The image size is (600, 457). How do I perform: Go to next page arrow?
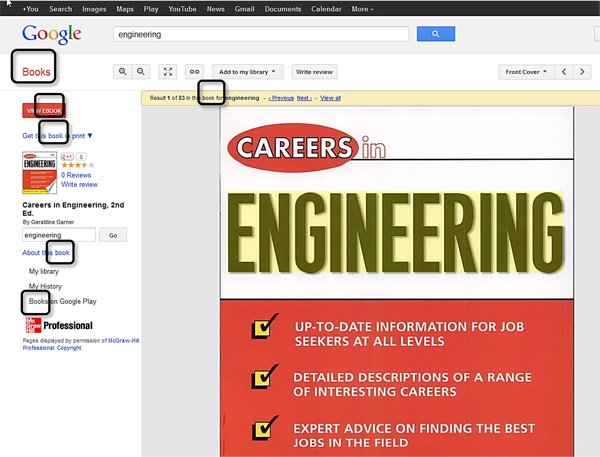click(x=582, y=72)
